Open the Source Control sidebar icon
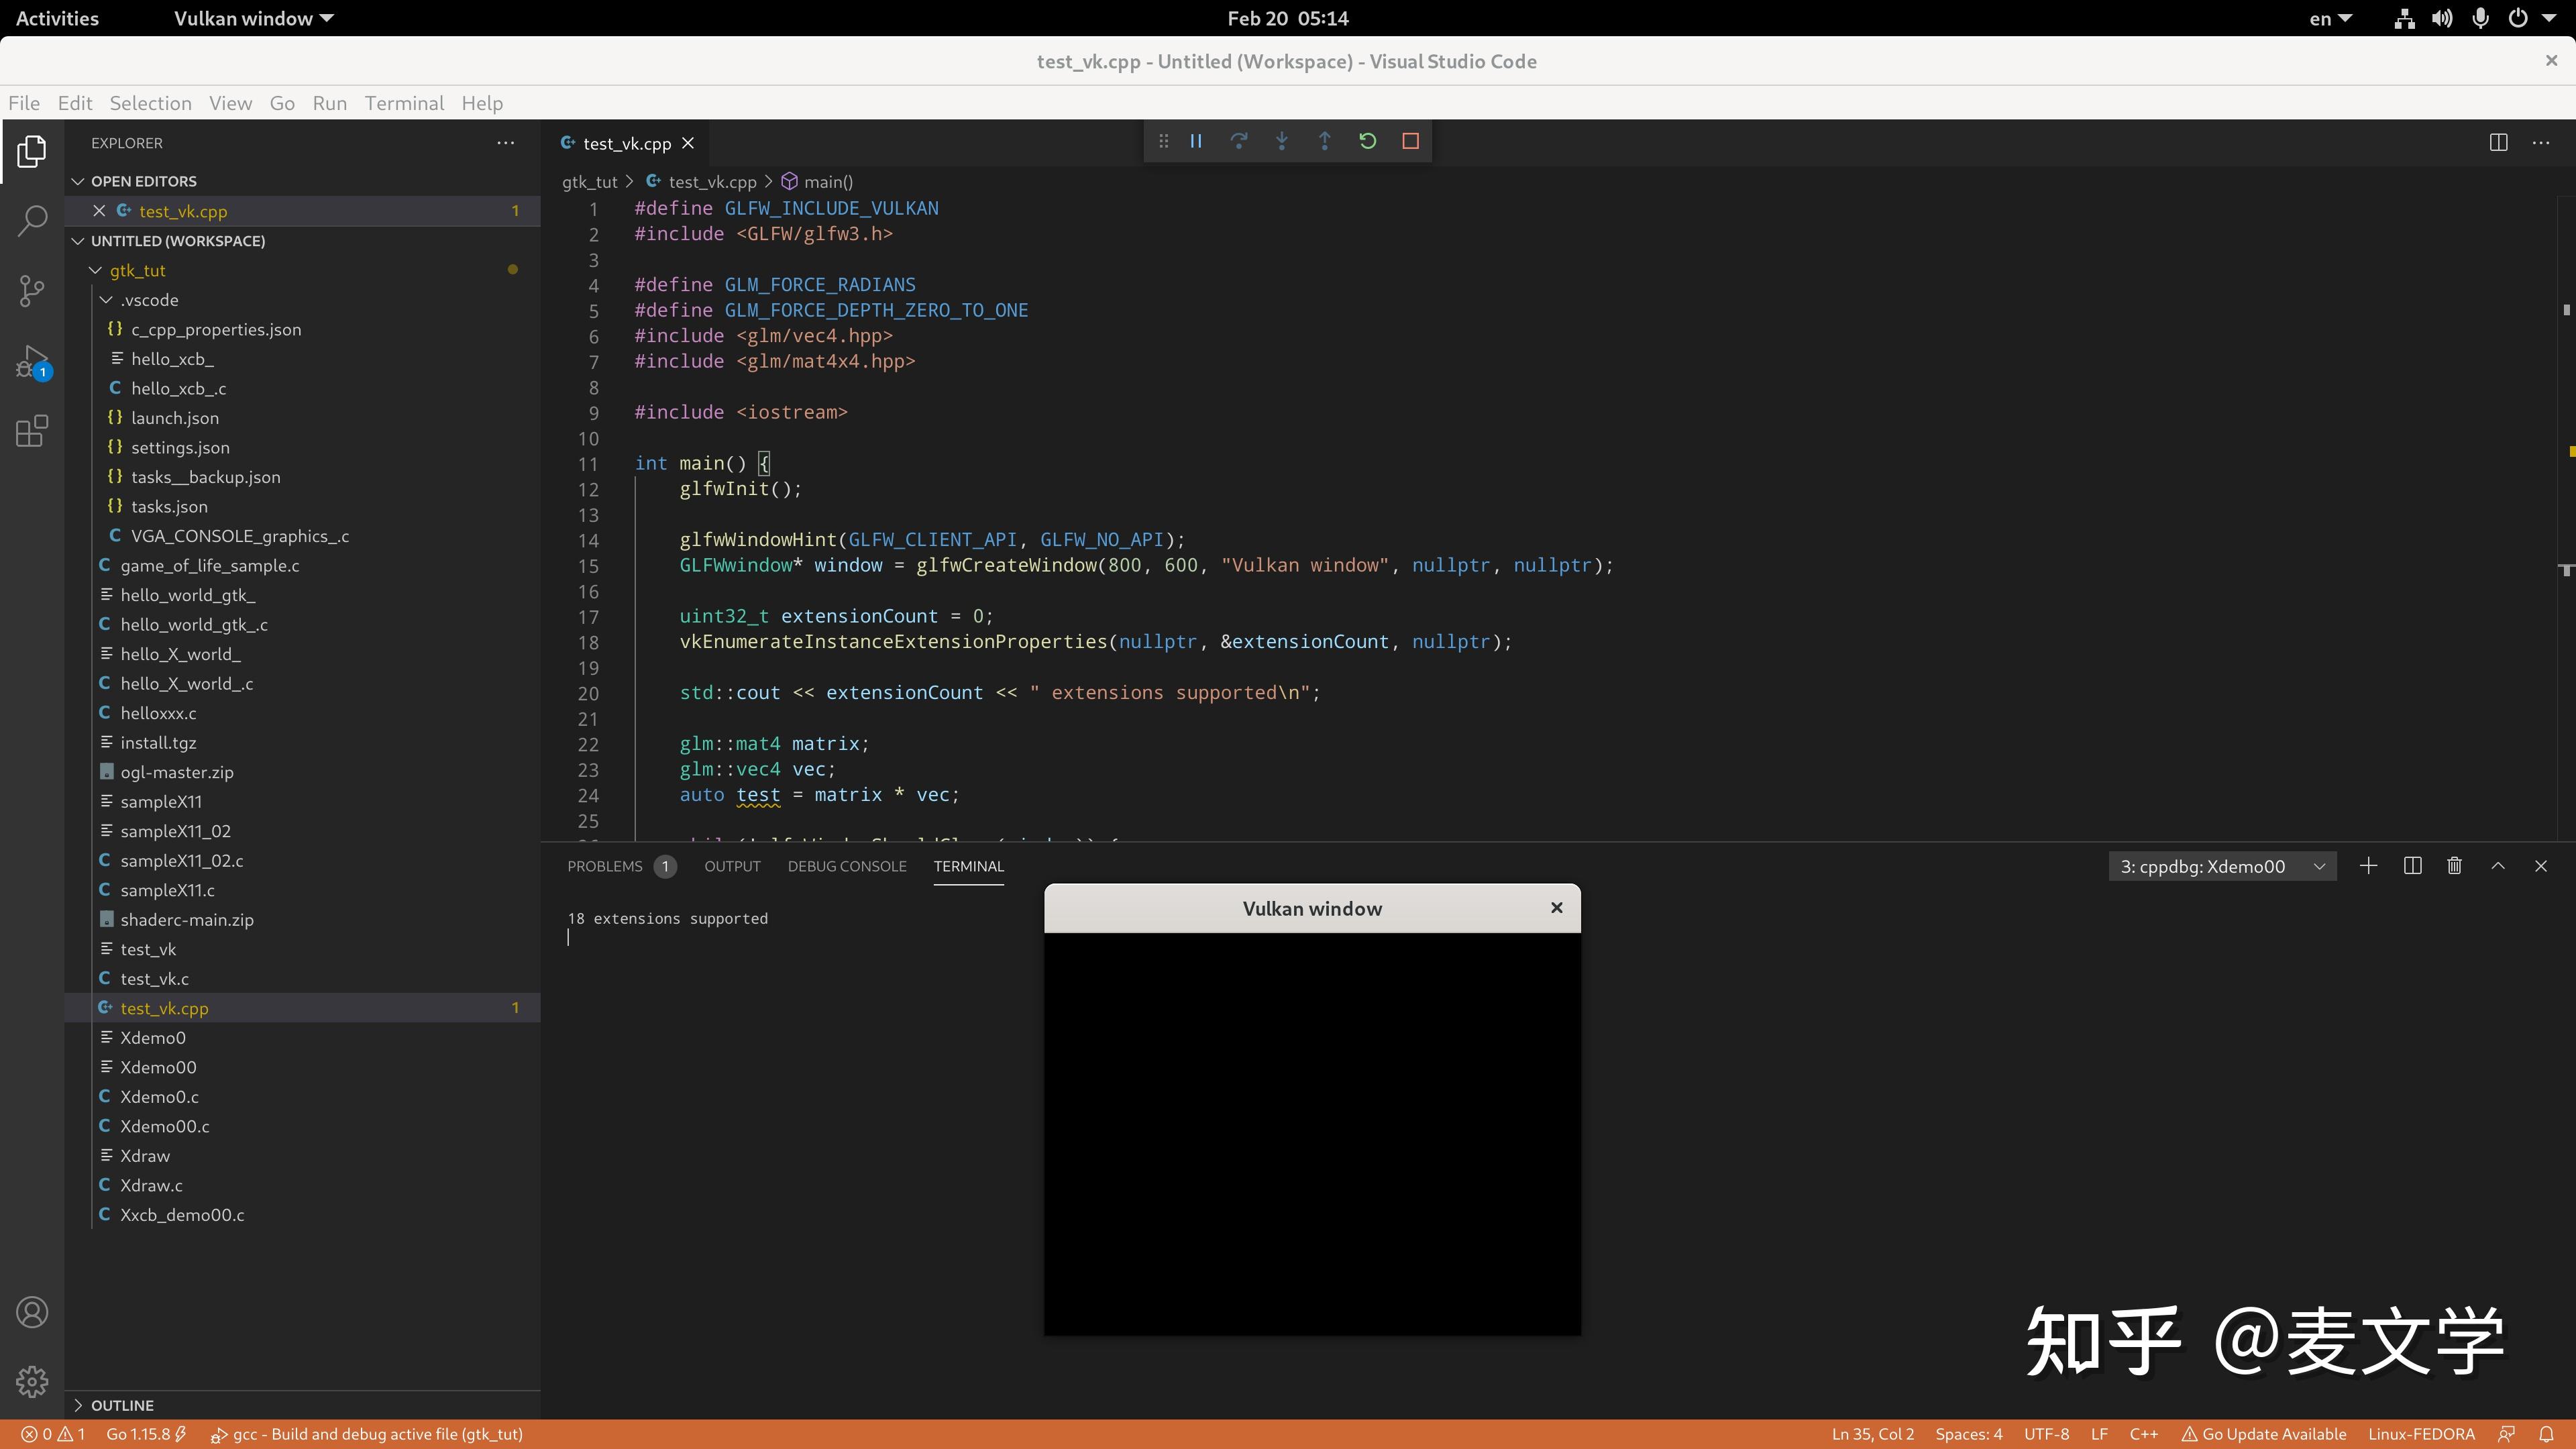 pos(31,291)
